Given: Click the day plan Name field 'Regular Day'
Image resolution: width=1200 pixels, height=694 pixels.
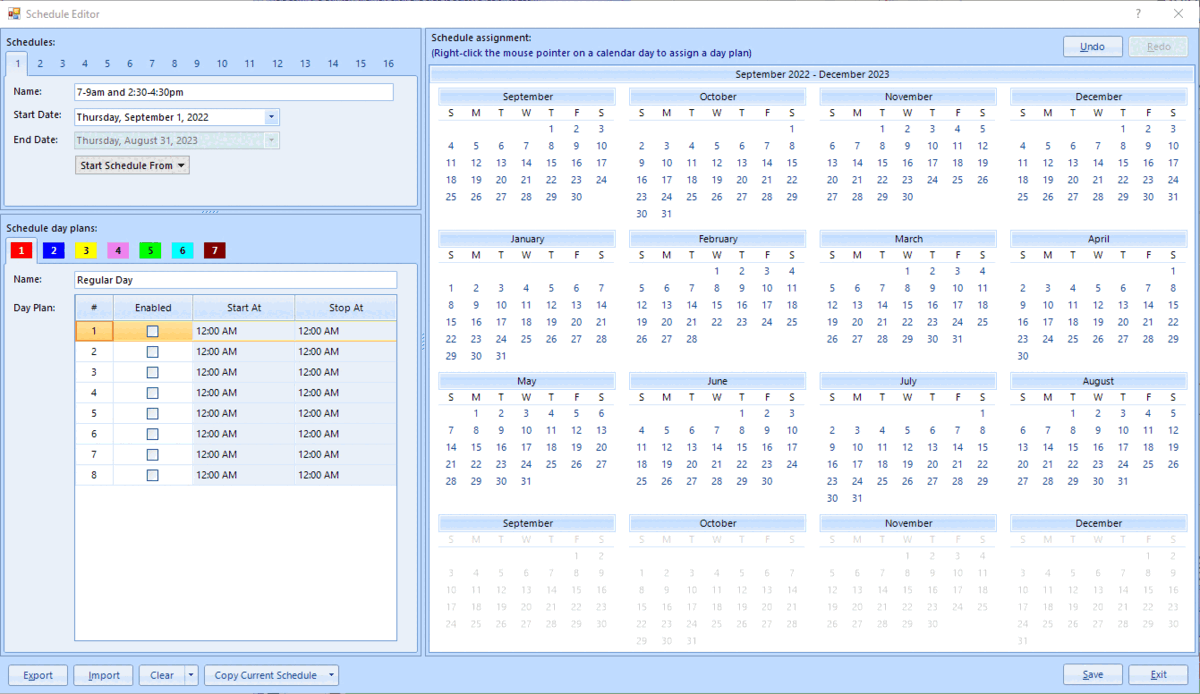Looking at the screenshot, I should coord(236,280).
